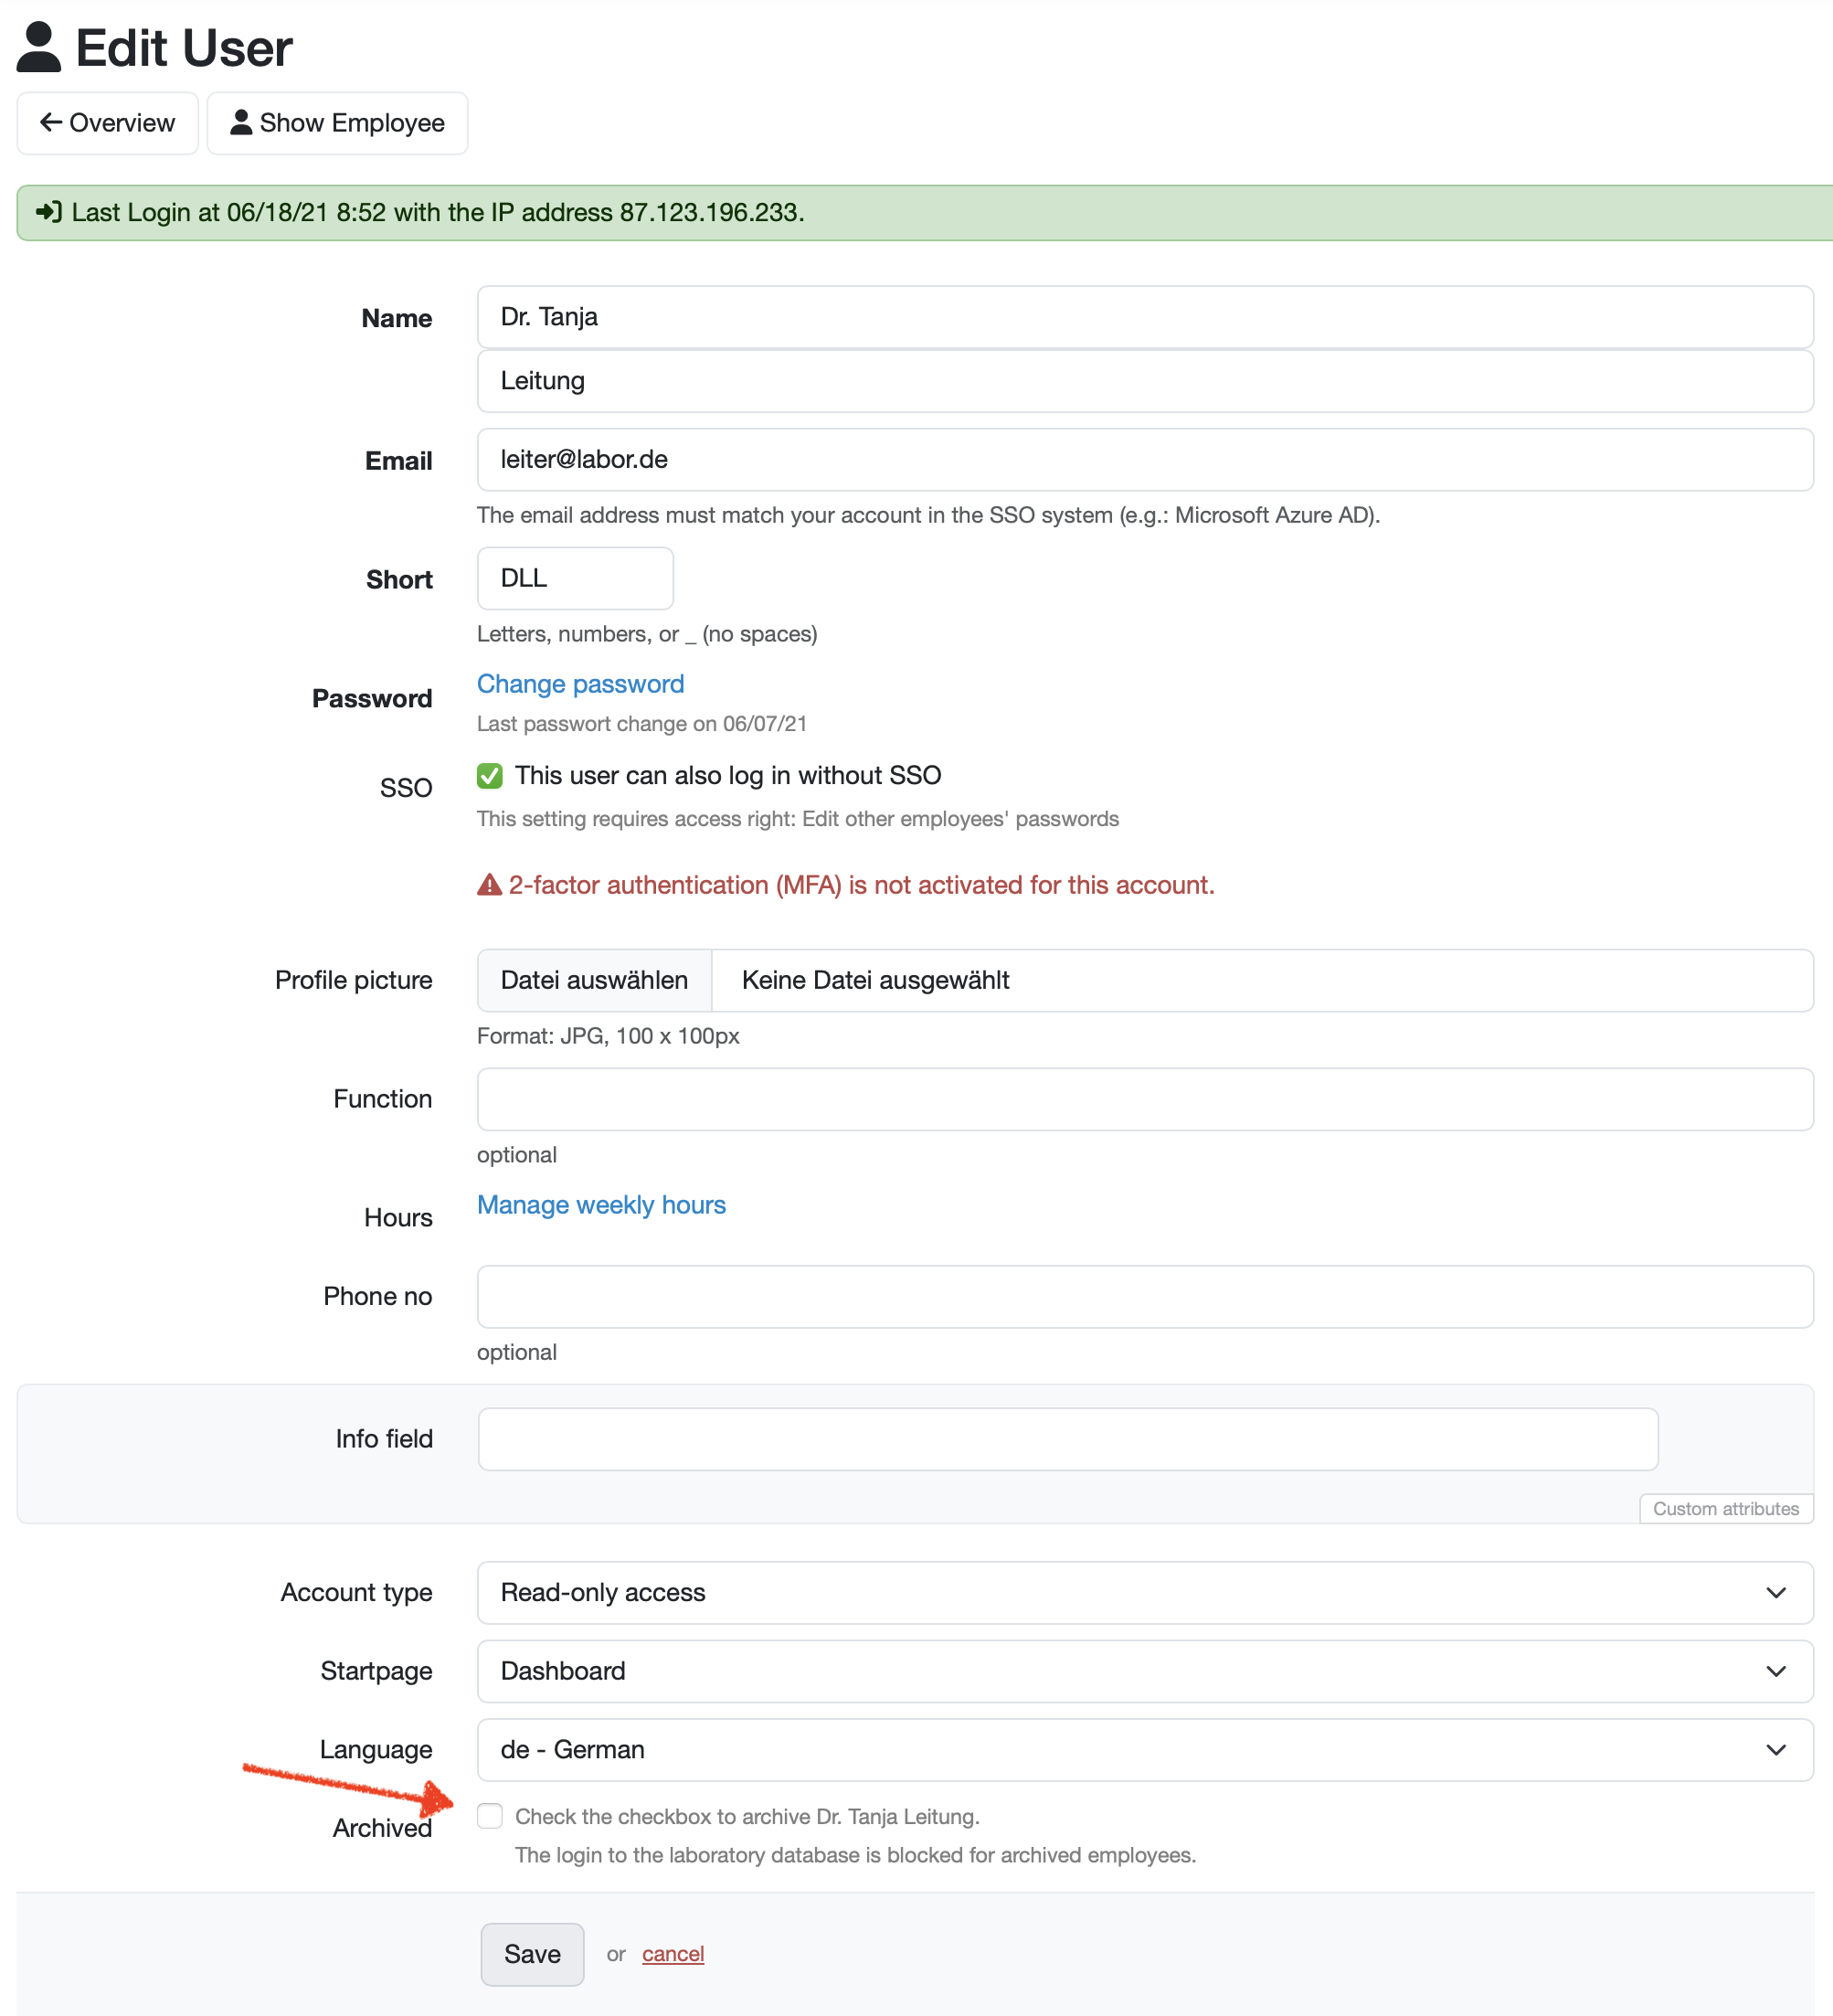Check the Archived checkbox

point(489,1816)
